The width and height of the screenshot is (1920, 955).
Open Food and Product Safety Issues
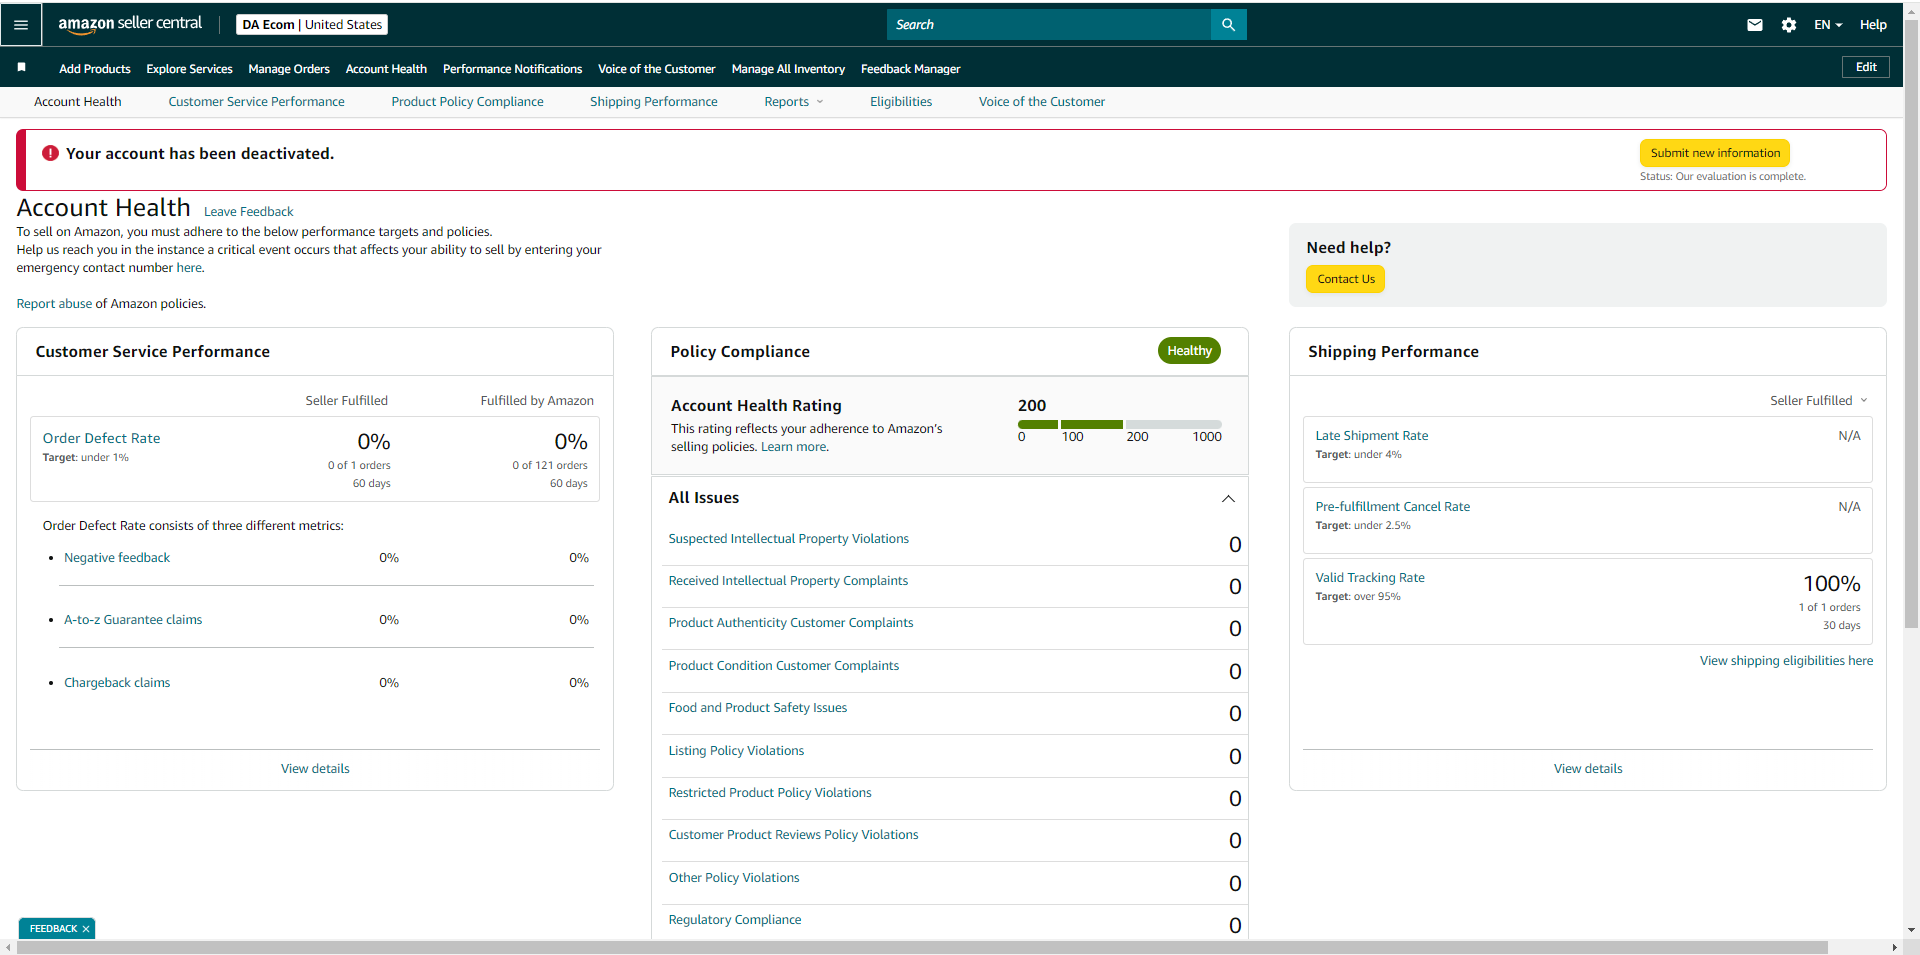point(758,708)
